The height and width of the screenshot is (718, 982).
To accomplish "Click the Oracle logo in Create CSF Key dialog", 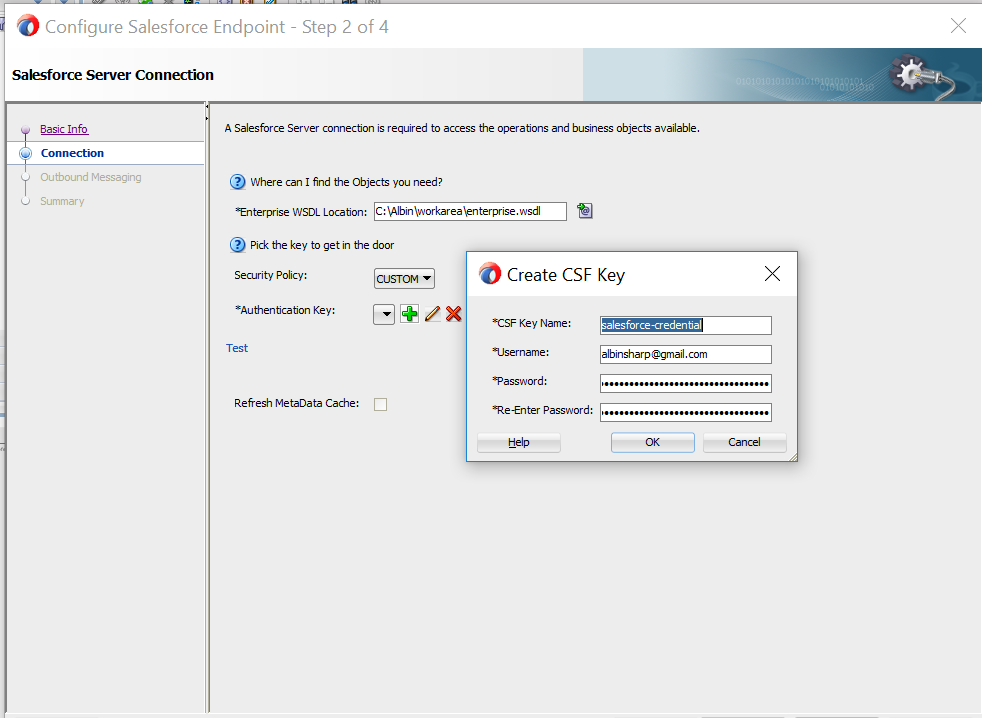I will [x=489, y=272].
